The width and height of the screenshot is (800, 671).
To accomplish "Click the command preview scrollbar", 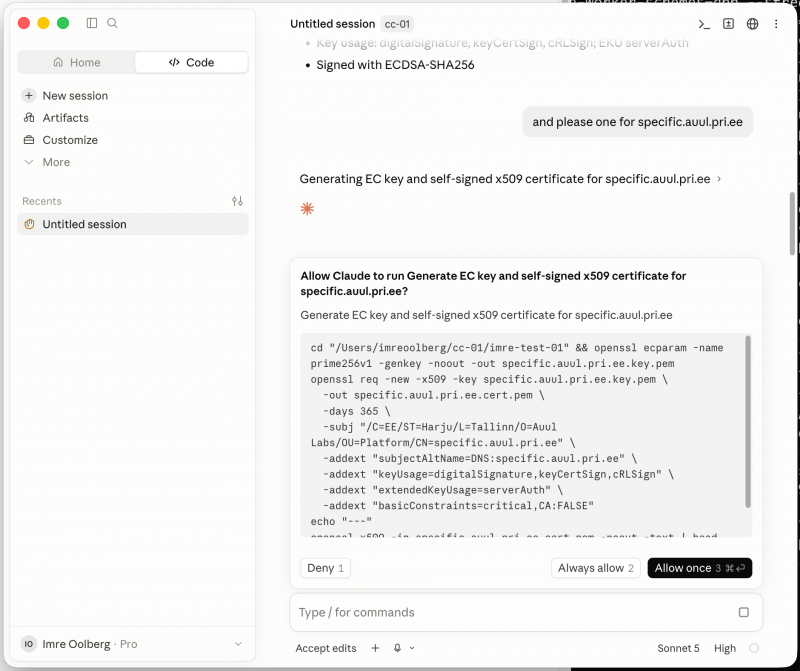I will pyautogui.click(x=748, y=421).
